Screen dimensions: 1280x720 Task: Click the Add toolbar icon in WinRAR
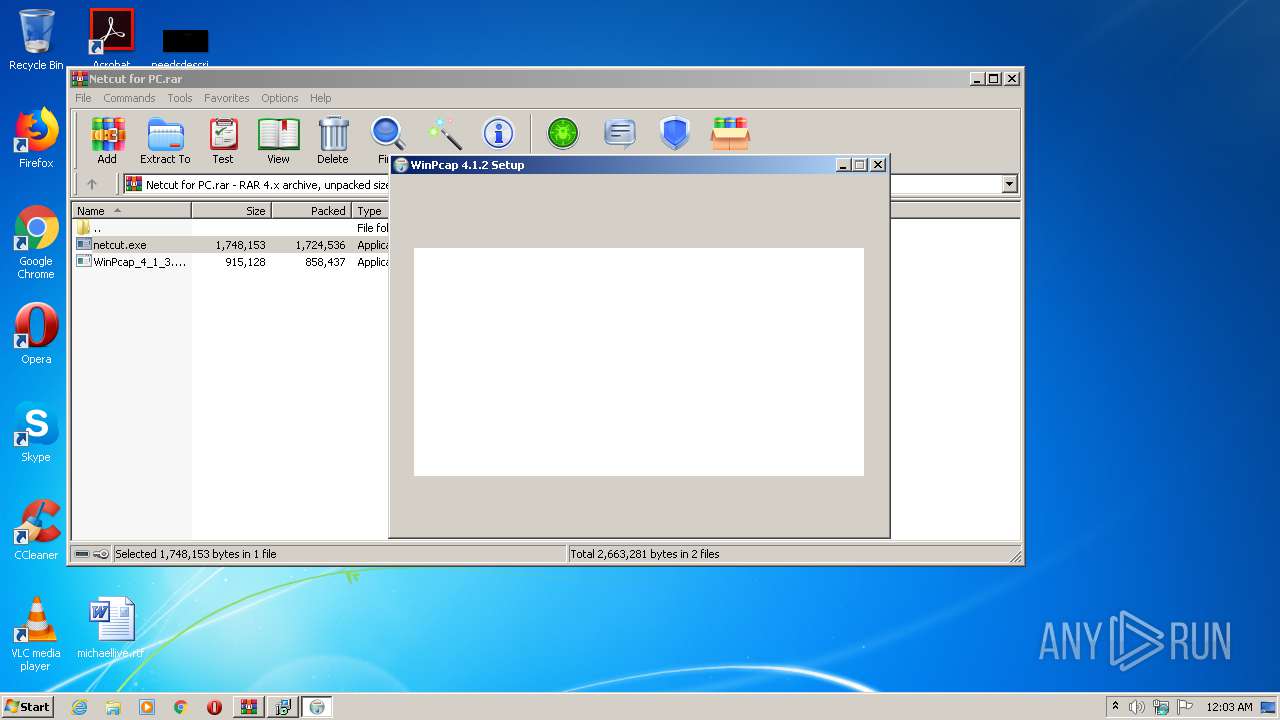(x=107, y=140)
